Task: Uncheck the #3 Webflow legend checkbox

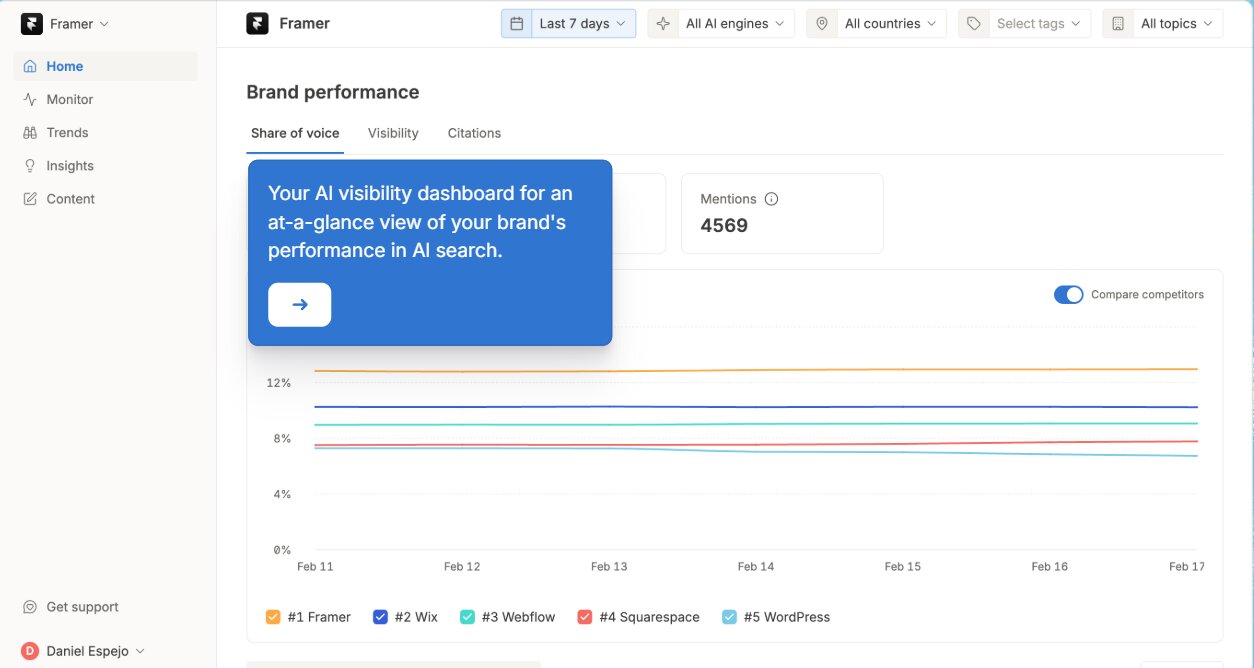Action: (x=467, y=617)
